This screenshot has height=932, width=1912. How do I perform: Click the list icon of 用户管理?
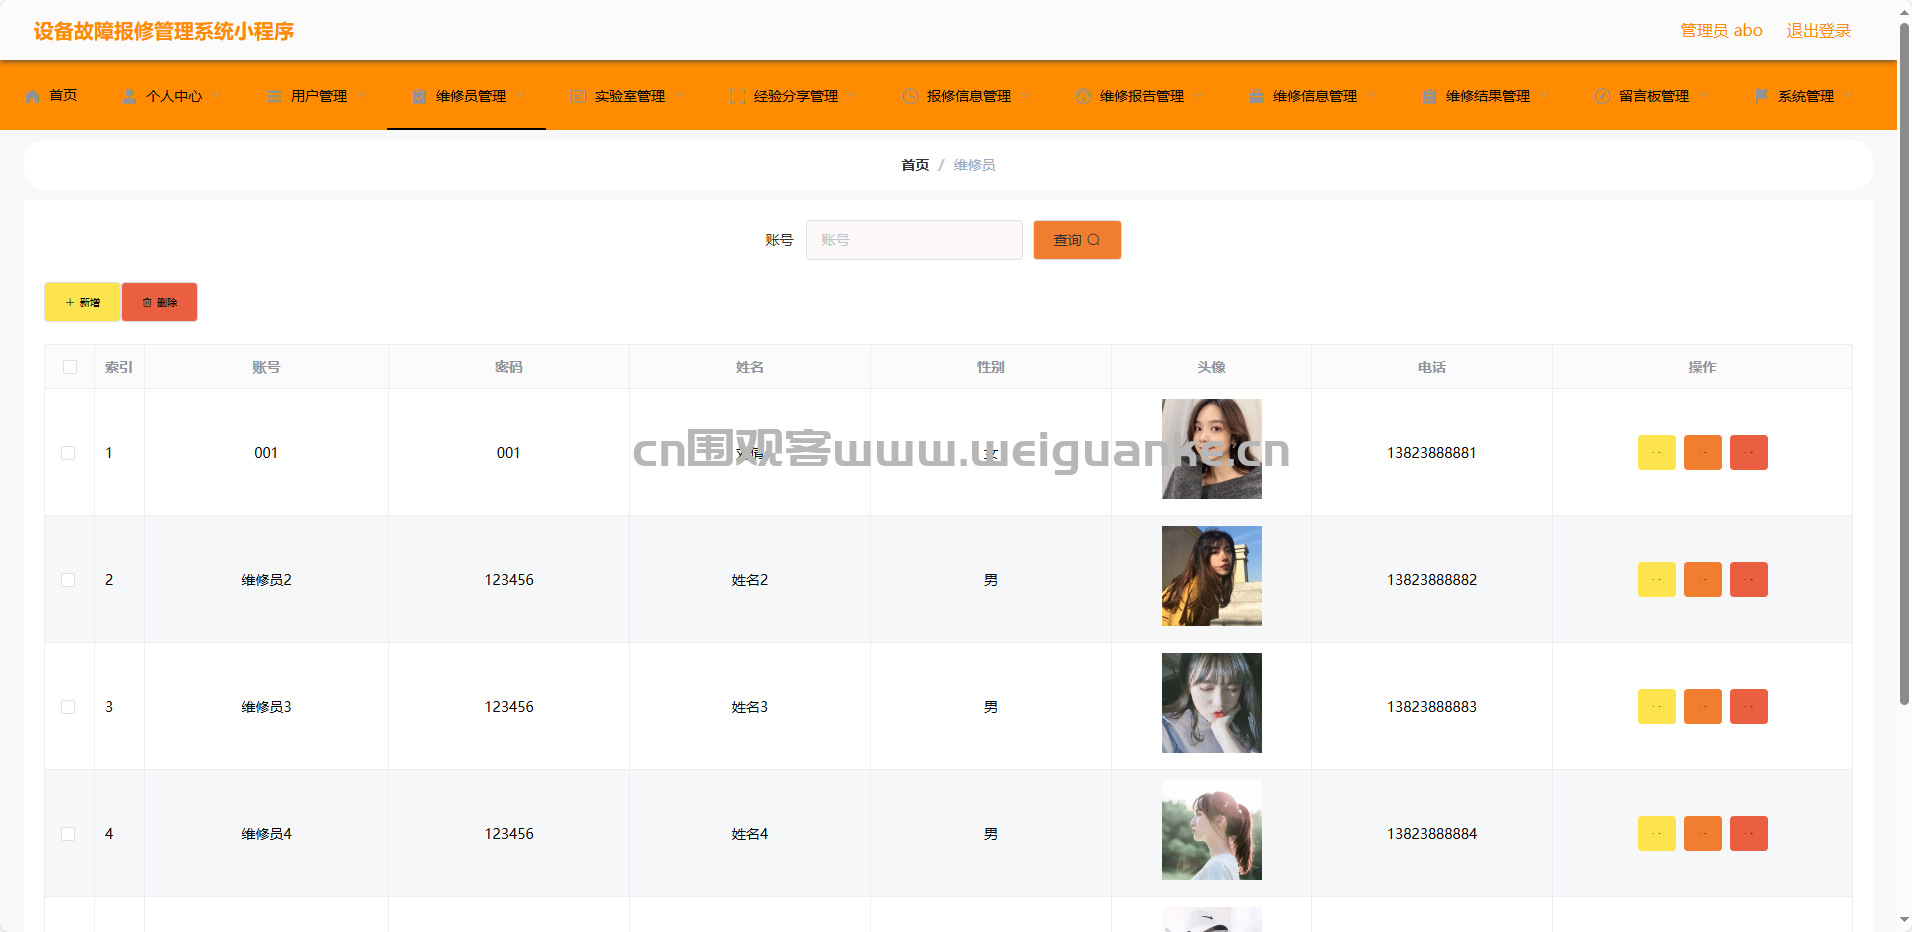274,96
